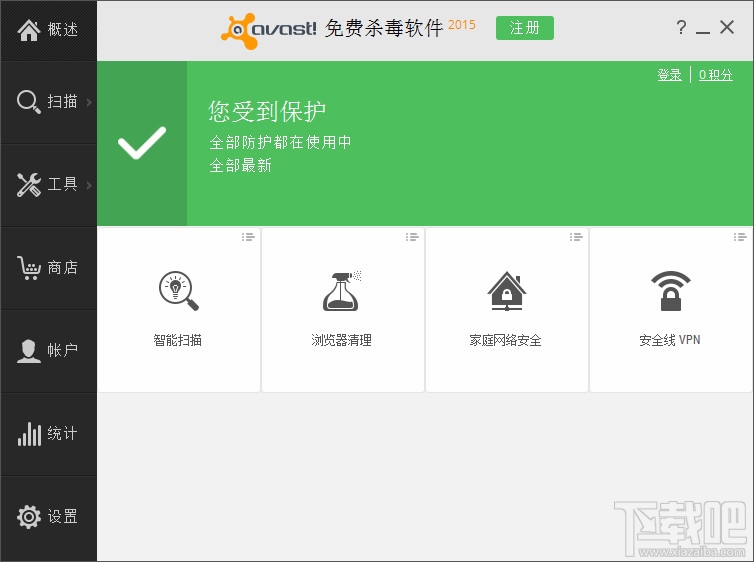Click the 全部防护都在使用中 status text

[280, 142]
